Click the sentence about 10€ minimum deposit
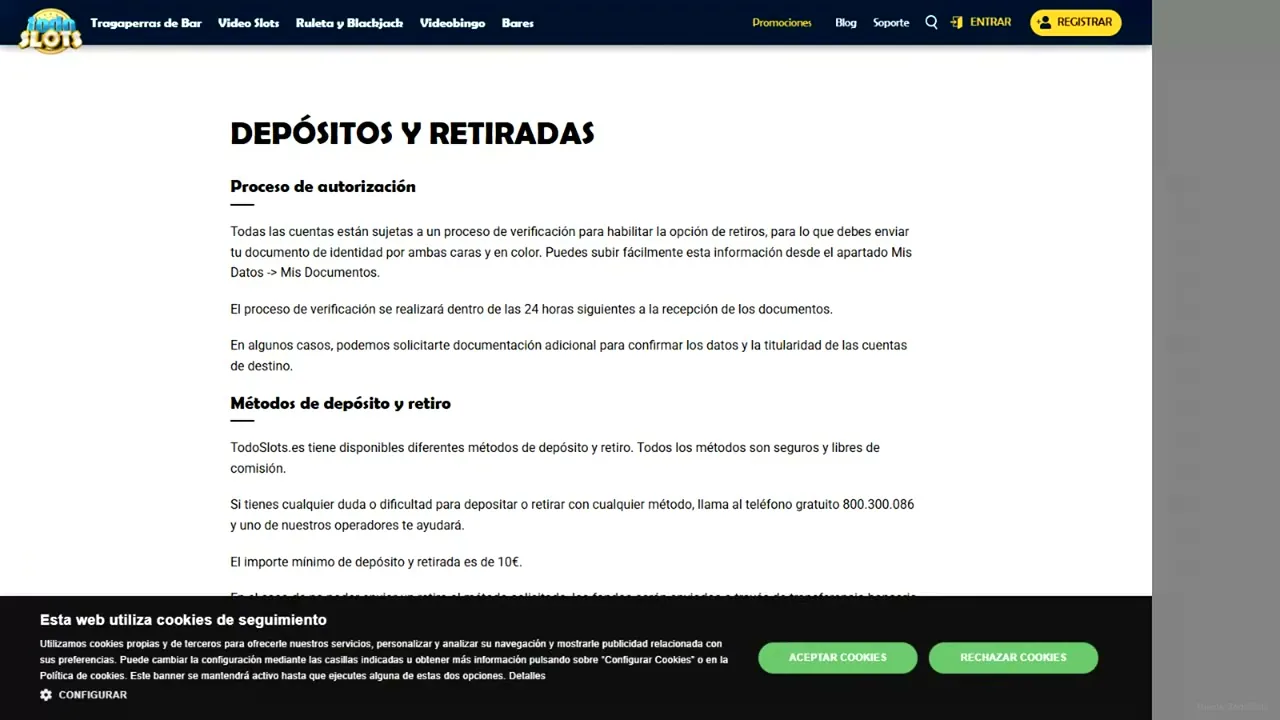Screen dimensions: 1280x720 [376, 562]
